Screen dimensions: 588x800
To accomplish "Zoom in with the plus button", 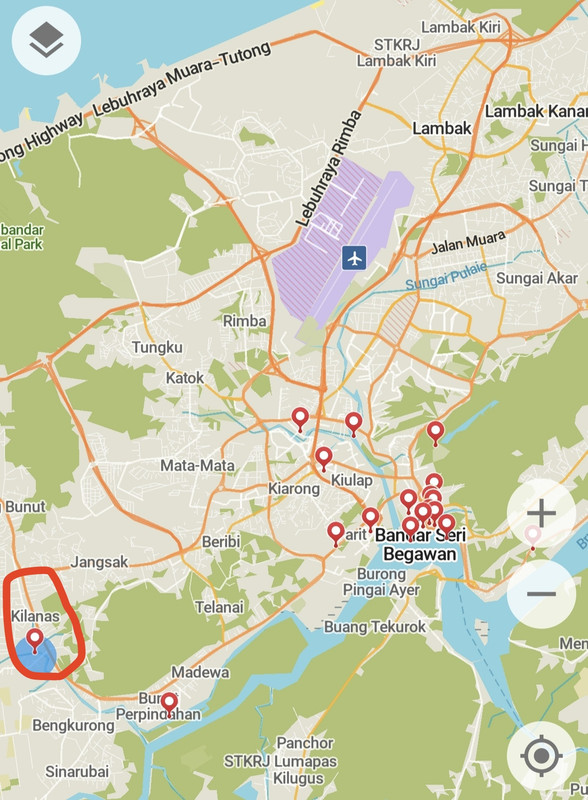I will (x=542, y=513).
